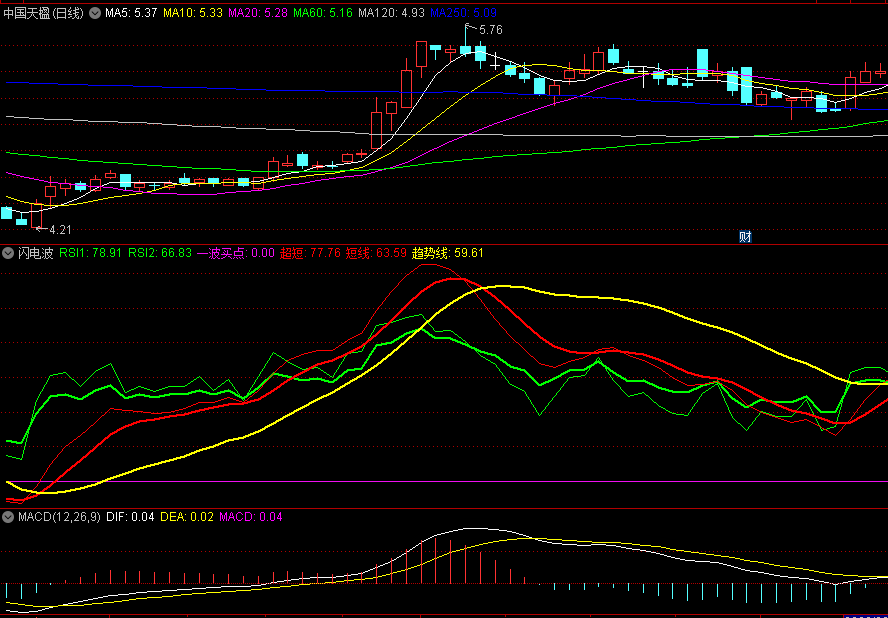Click the MA60: 5.16 label
Image resolution: width=888 pixels, height=618 pixels.
[x=322, y=13]
